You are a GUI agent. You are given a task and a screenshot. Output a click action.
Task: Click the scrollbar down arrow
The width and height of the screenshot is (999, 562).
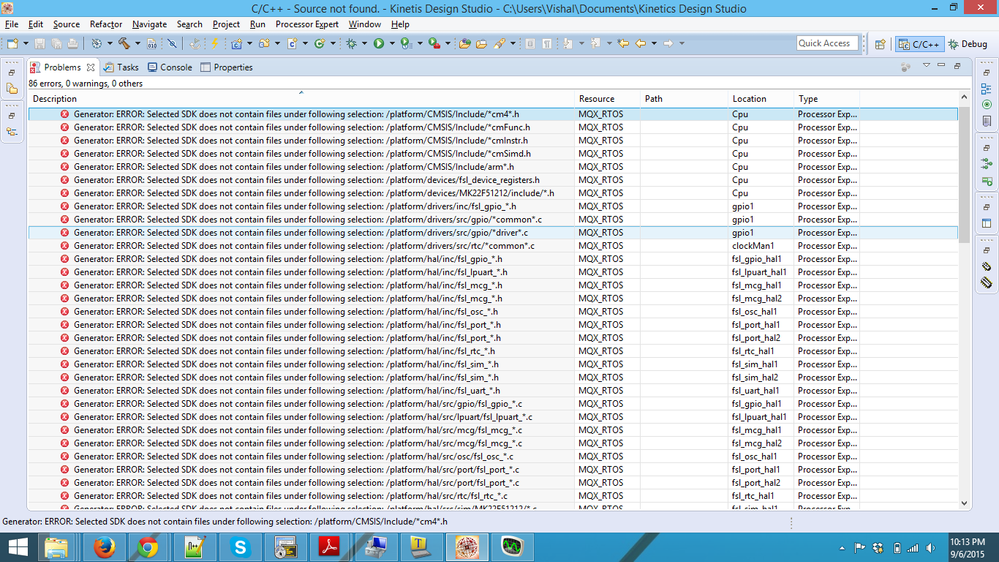[964, 503]
